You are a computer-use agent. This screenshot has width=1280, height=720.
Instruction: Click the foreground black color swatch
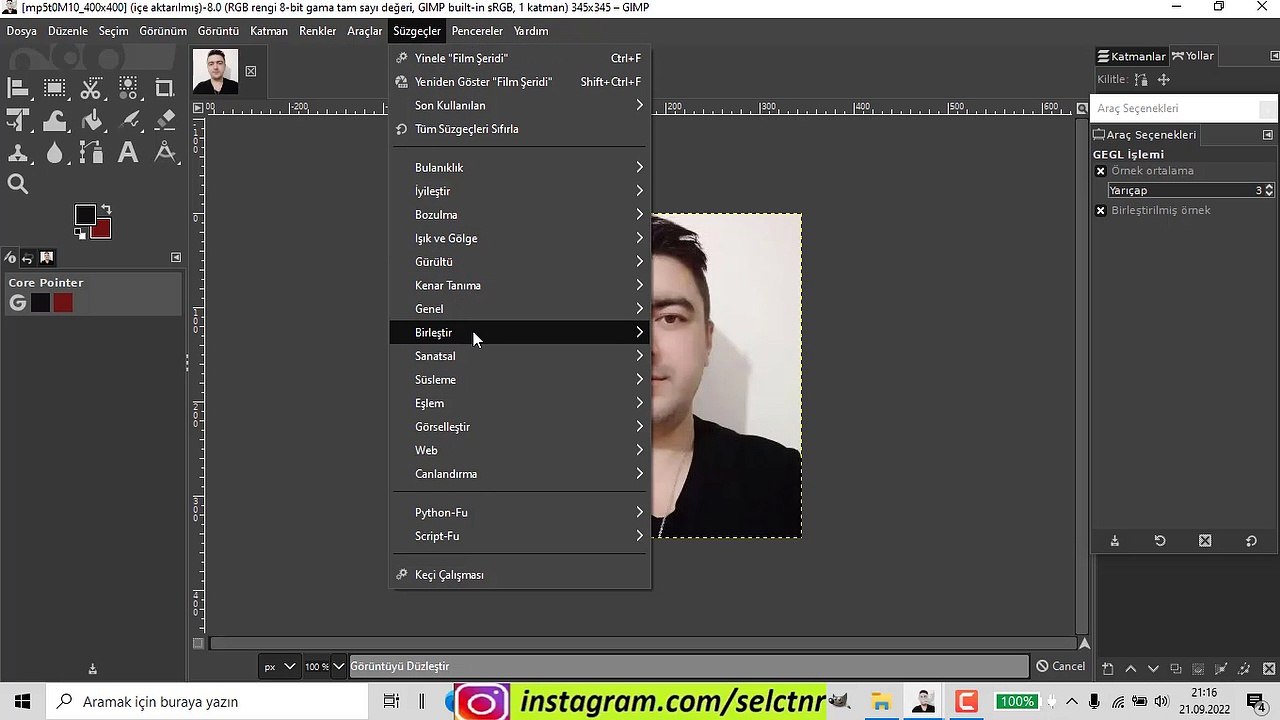click(x=85, y=215)
